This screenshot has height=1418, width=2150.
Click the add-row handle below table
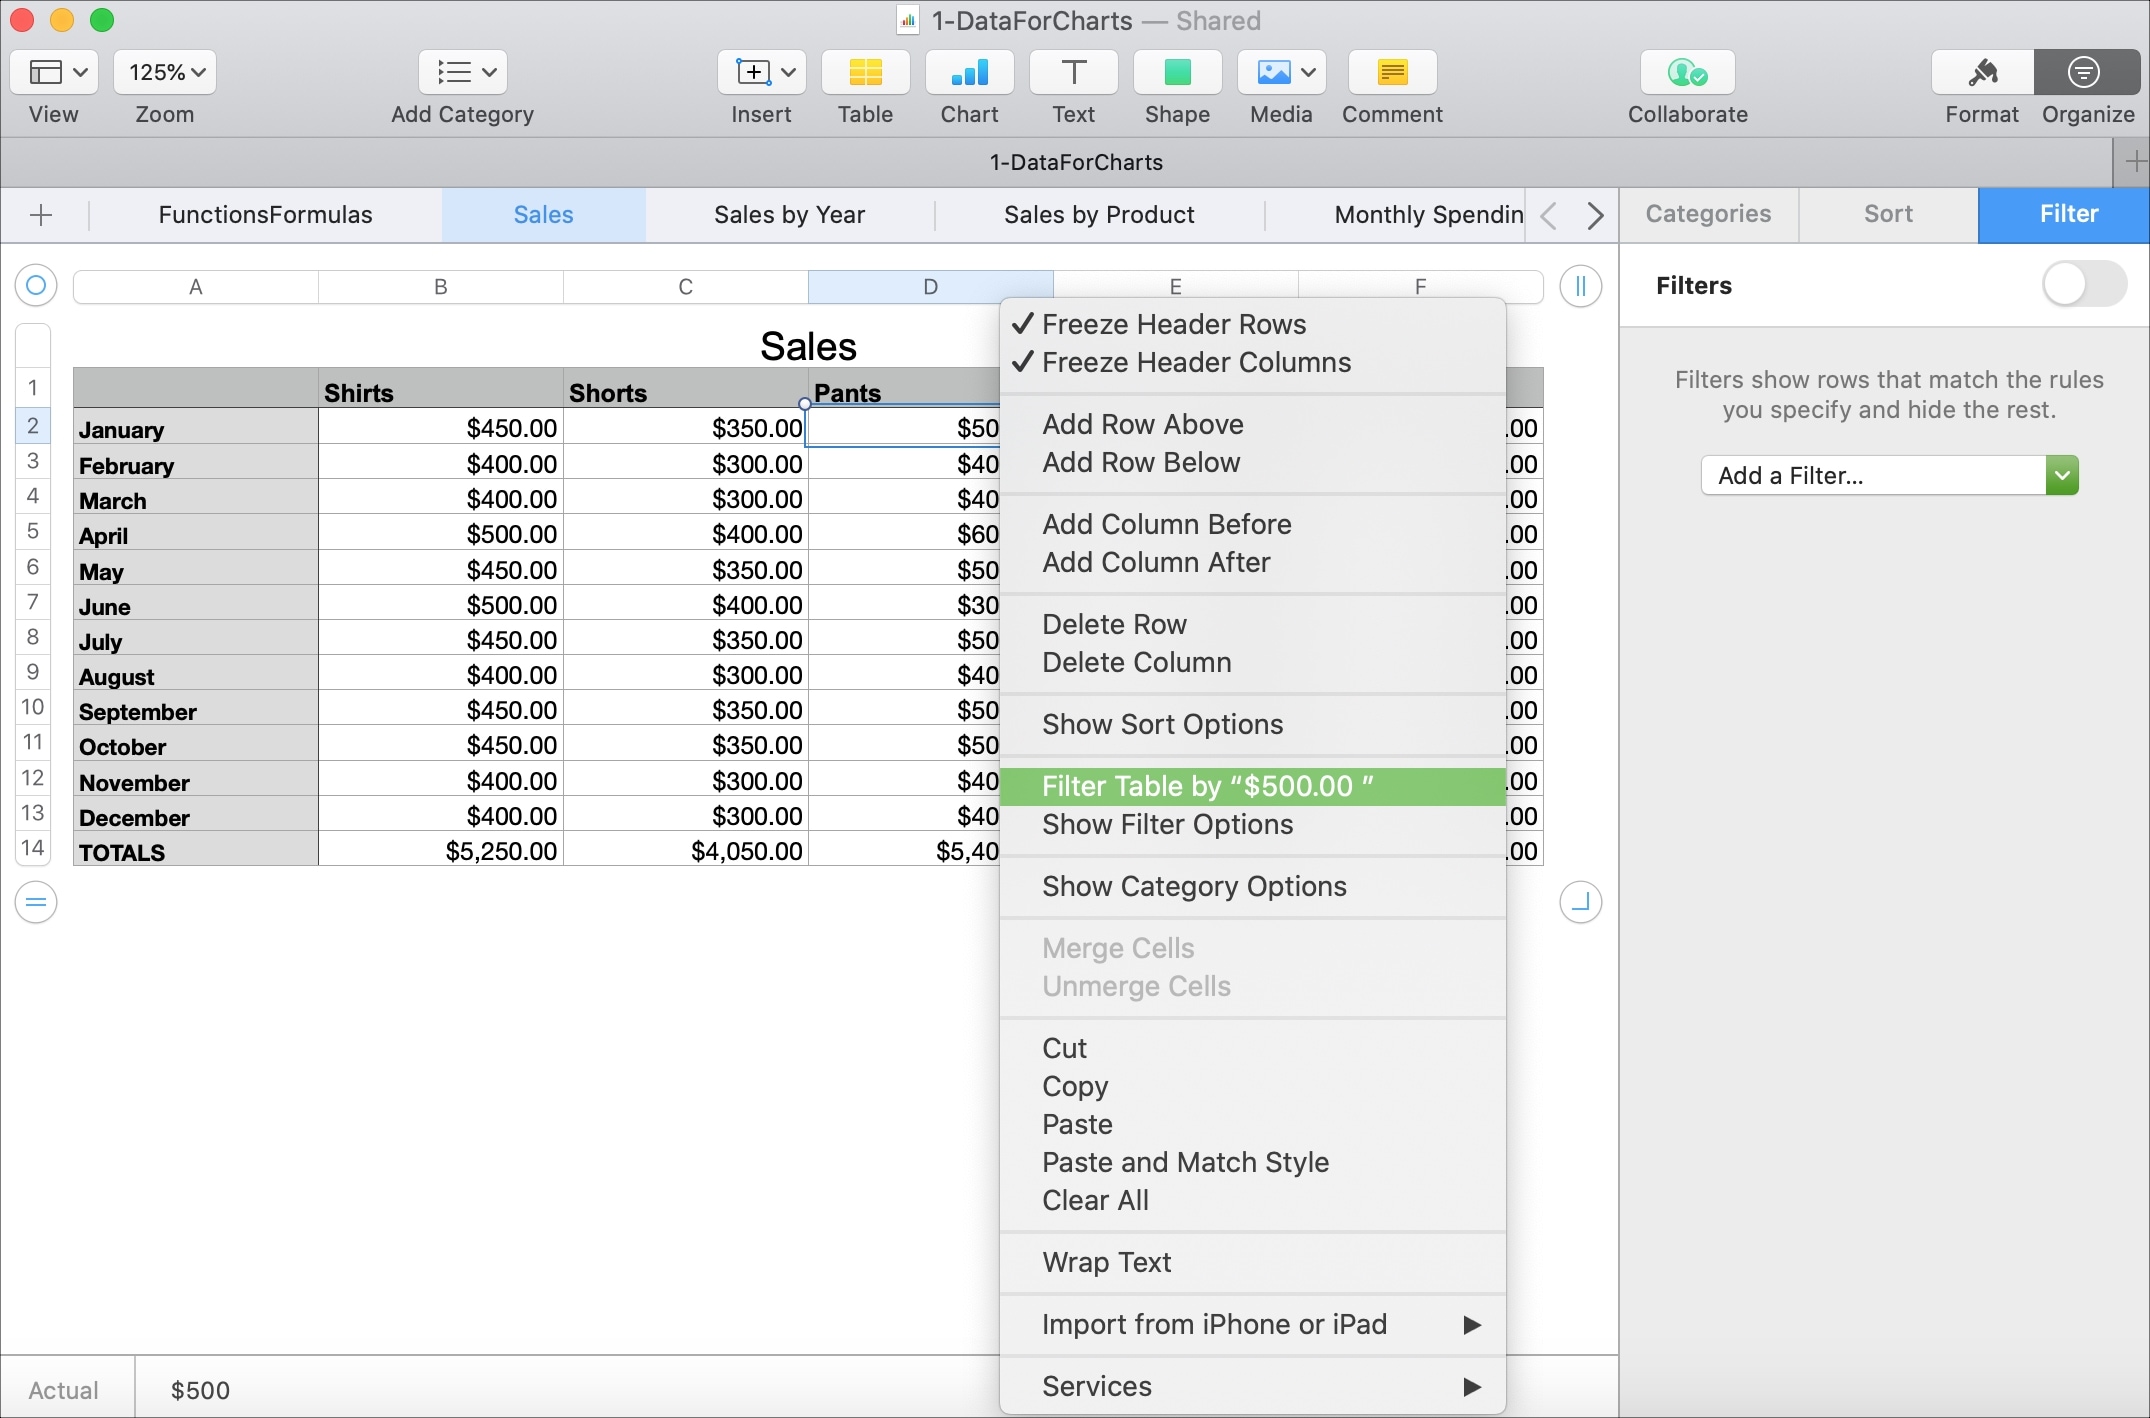[36, 902]
